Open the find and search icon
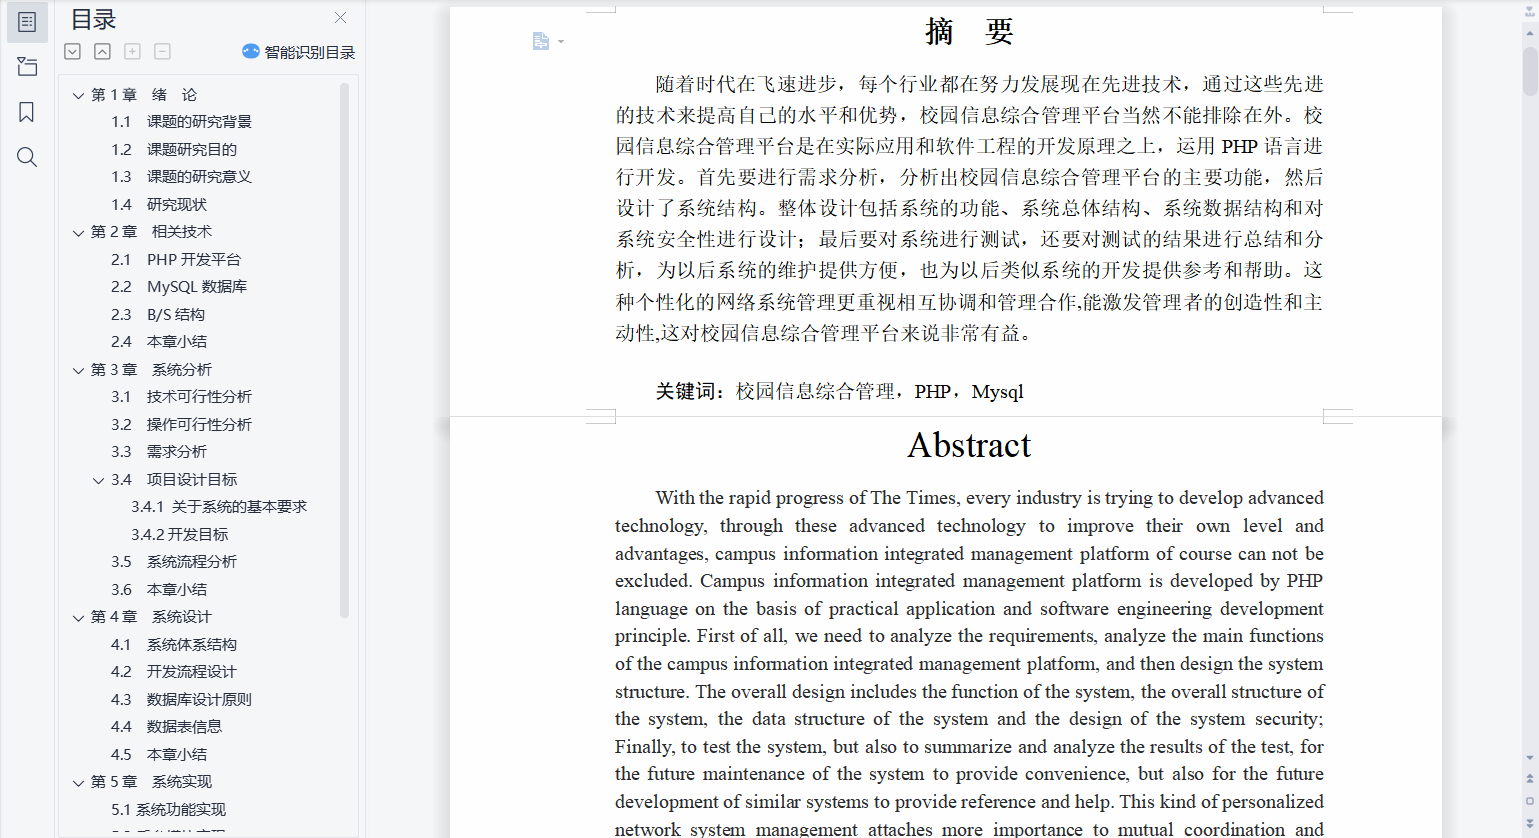 (27, 157)
